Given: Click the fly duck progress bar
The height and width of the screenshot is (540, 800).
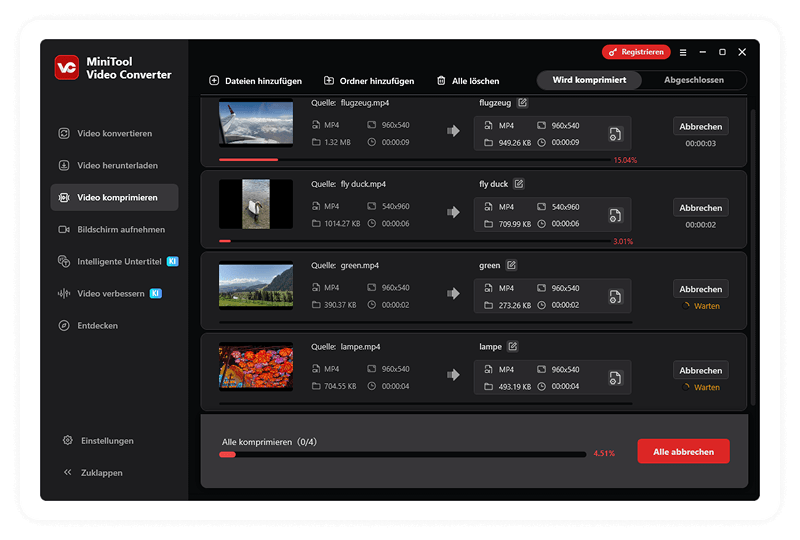Looking at the screenshot, I should coord(415,241).
